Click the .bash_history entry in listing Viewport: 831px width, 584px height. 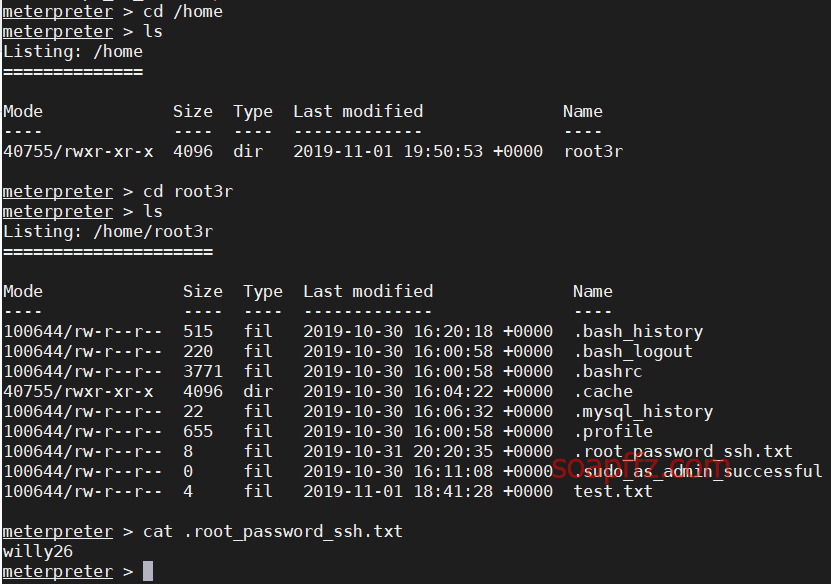click(639, 332)
